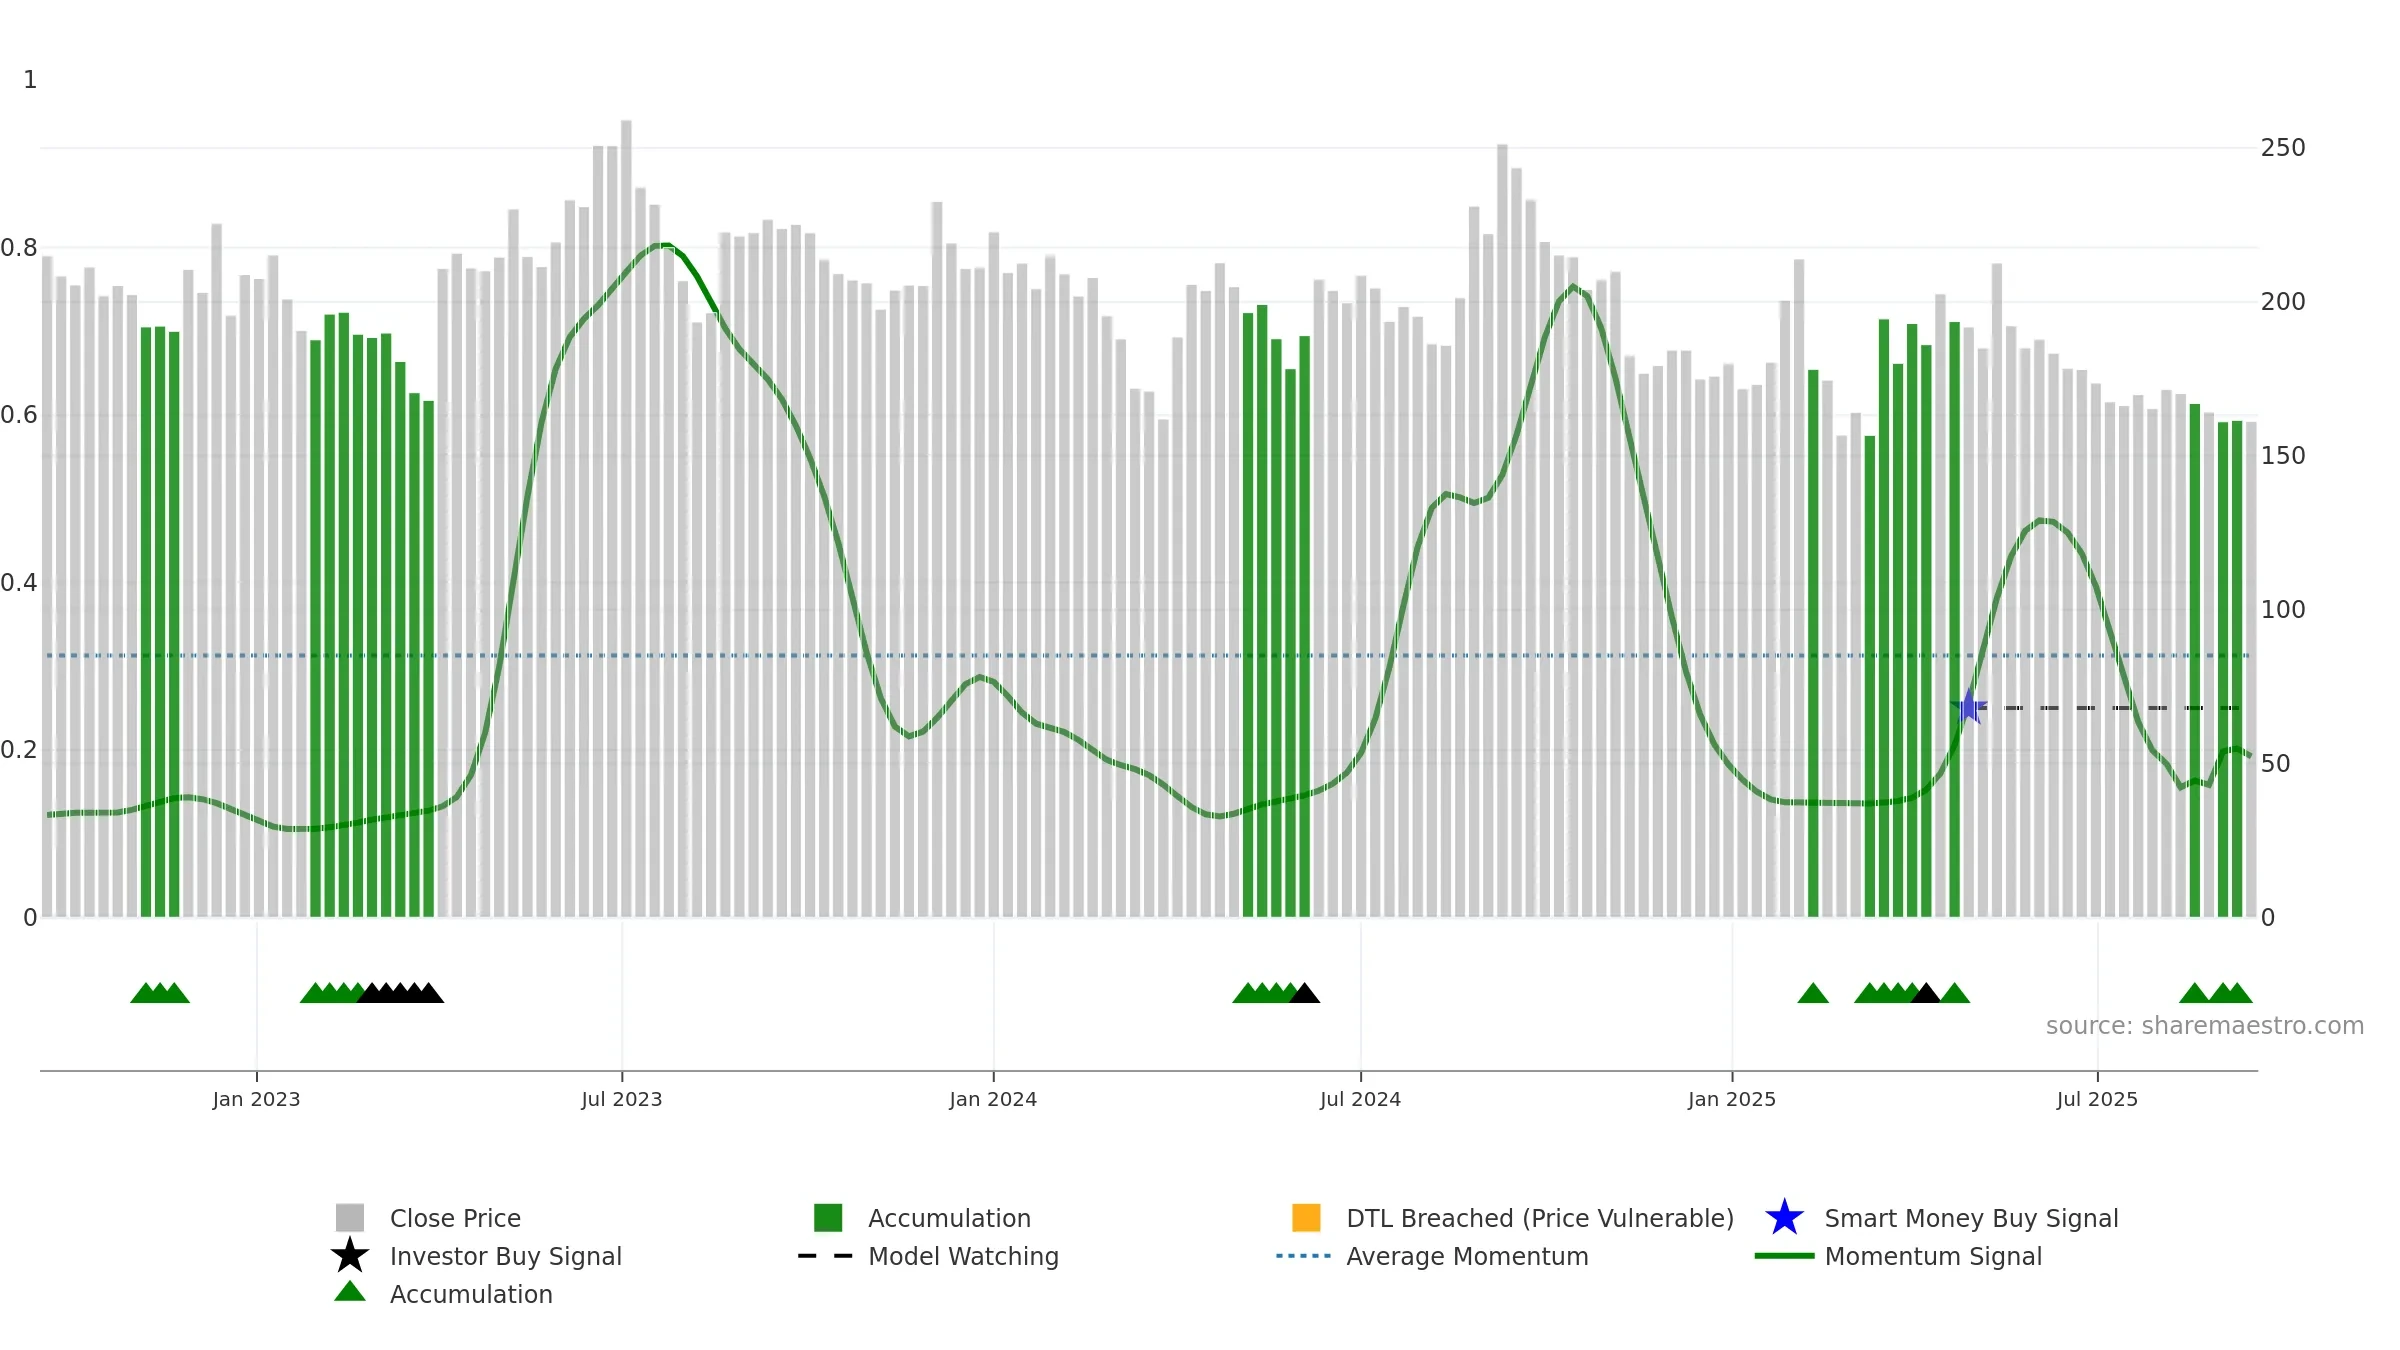
Task: Click the isolated green triangle after Jan 2025
Action: (x=1813, y=993)
